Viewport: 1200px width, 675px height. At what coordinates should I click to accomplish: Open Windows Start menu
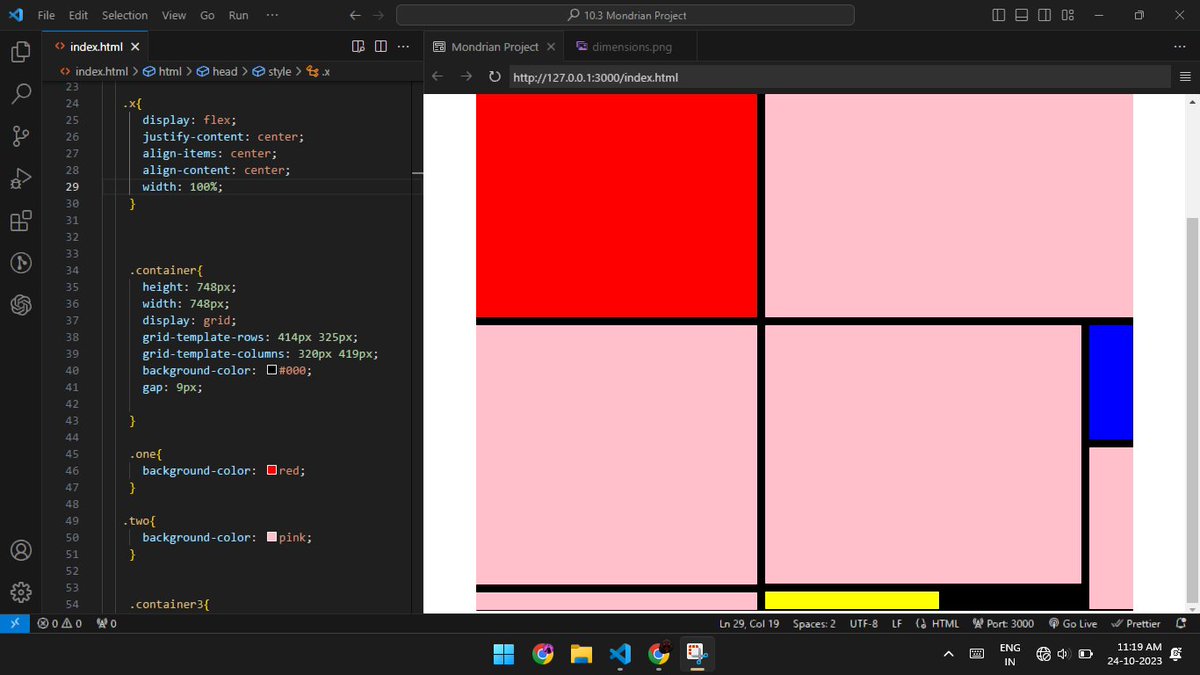tap(504, 654)
